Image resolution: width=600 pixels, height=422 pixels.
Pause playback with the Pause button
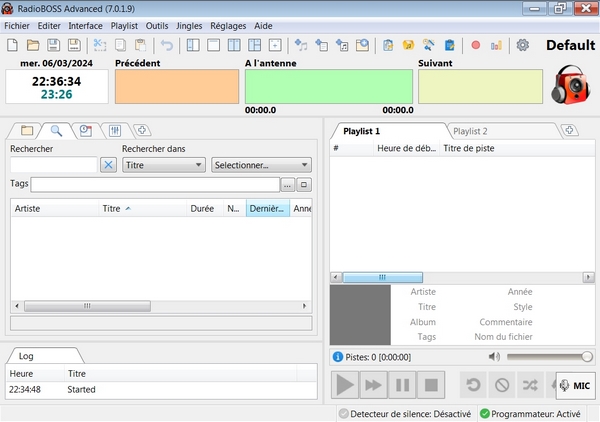click(x=402, y=385)
